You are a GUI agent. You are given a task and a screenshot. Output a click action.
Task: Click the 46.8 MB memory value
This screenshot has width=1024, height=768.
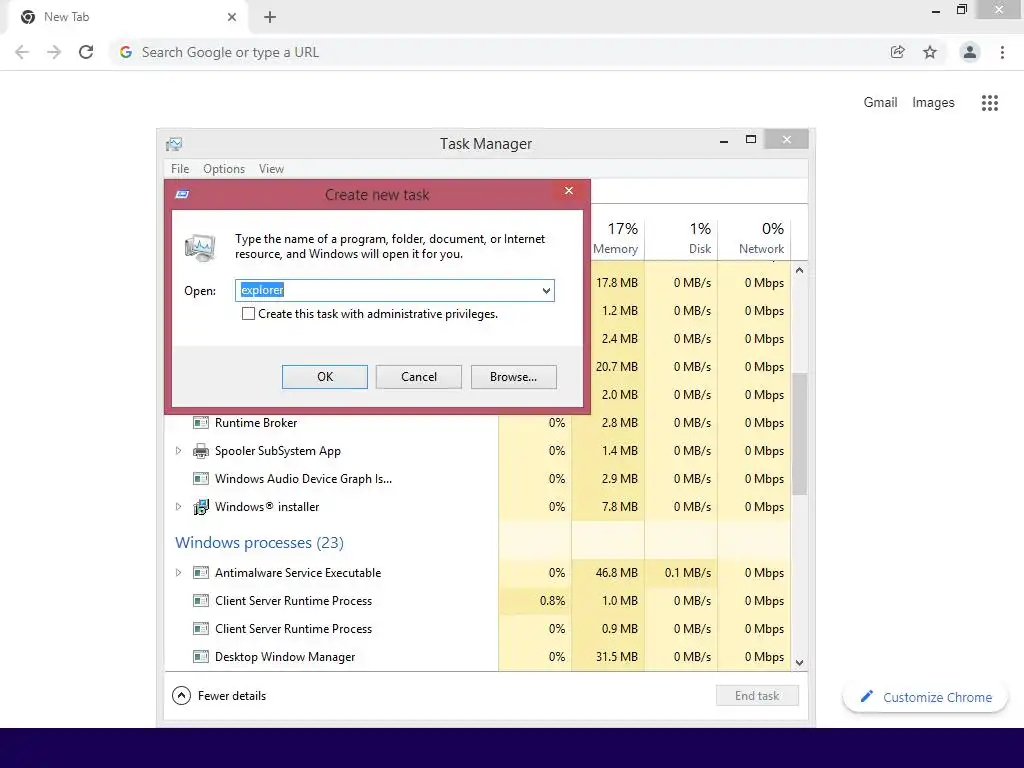616,573
